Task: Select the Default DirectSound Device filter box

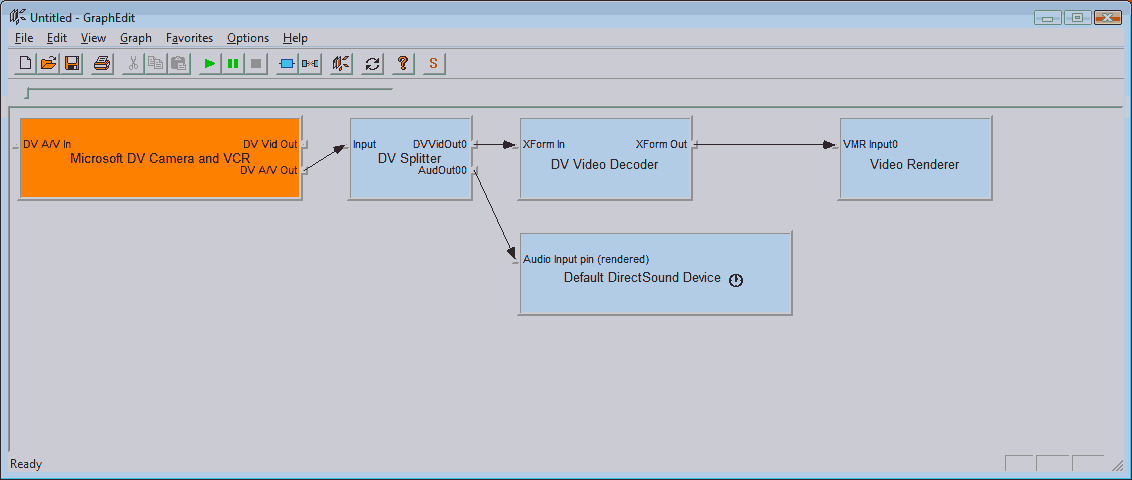Action: (655, 273)
